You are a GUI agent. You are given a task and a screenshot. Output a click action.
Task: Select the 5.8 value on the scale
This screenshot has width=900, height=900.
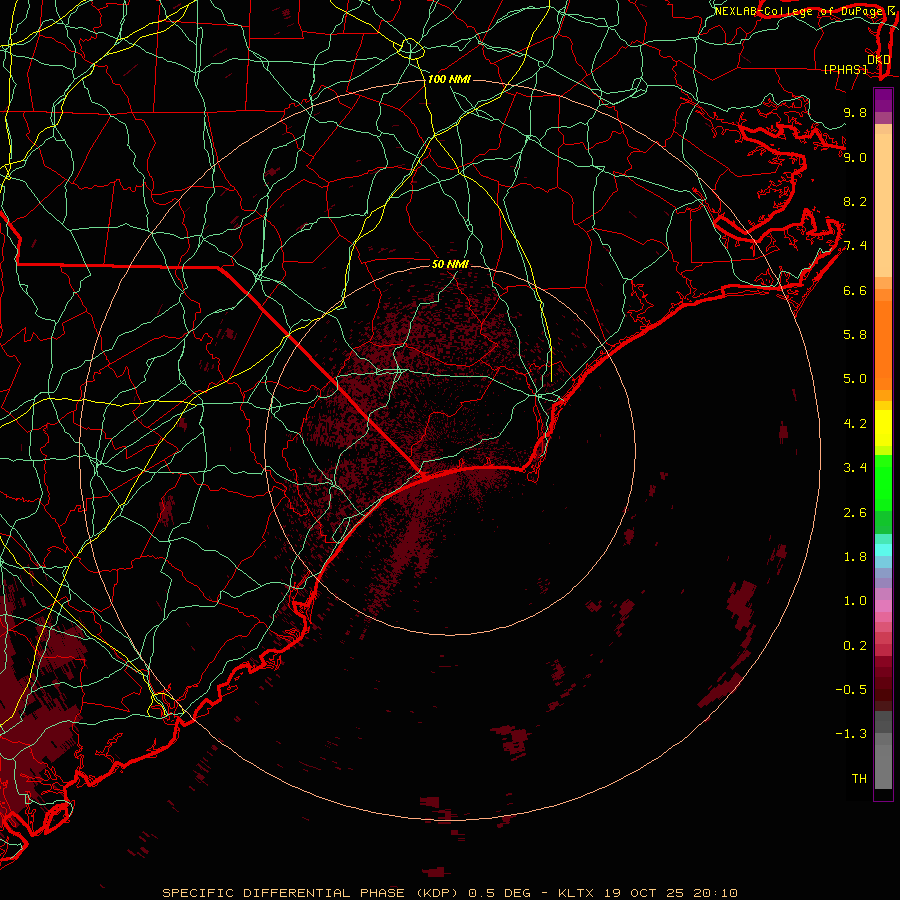855,335
